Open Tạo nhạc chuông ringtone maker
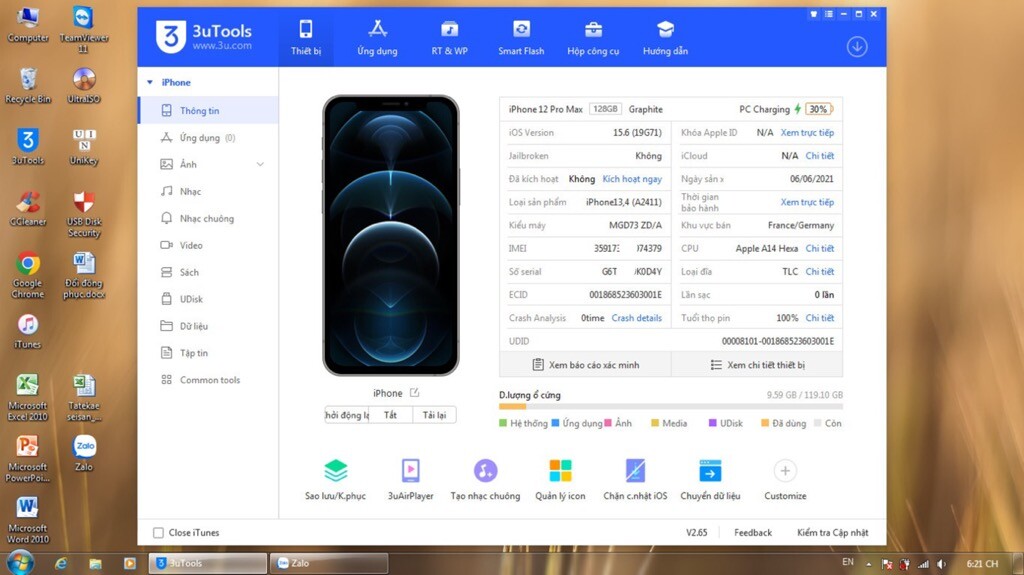 click(485, 479)
